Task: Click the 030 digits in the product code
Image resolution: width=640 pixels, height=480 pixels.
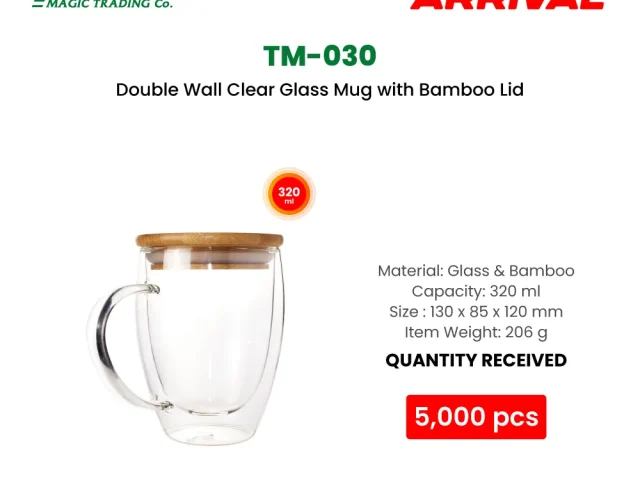Action: pos(351,56)
